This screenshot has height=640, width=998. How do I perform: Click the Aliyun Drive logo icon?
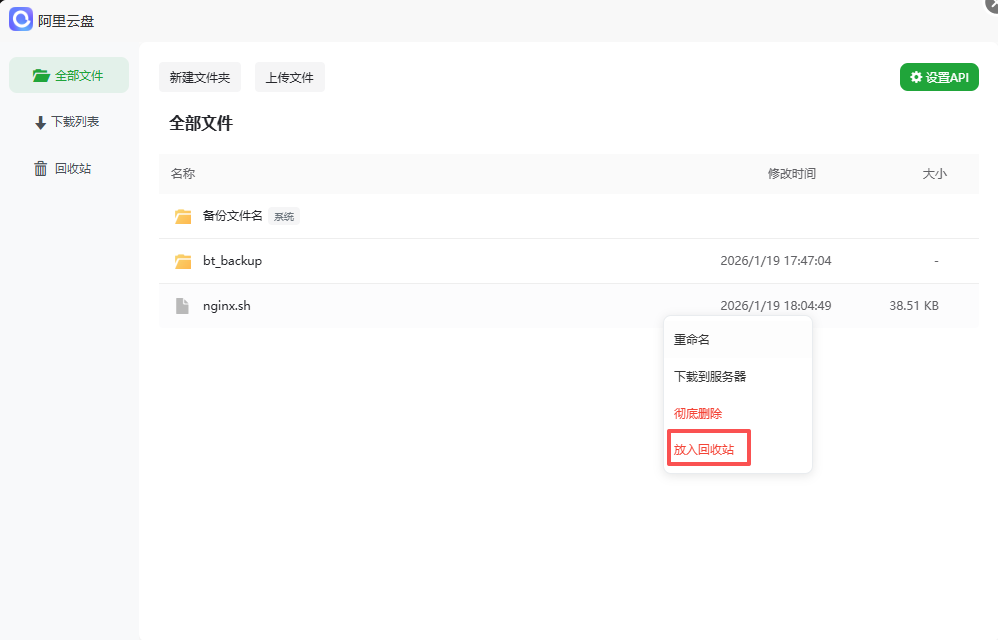(x=20, y=19)
